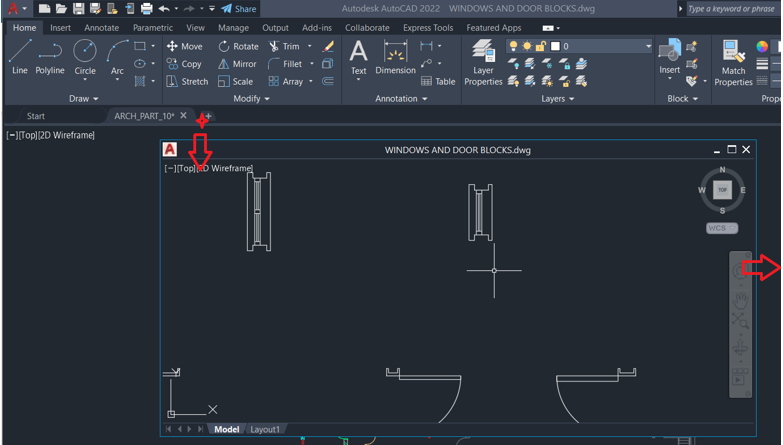This screenshot has height=445, width=783.
Task: Choose the Move tool in Modify
Action: point(184,46)
